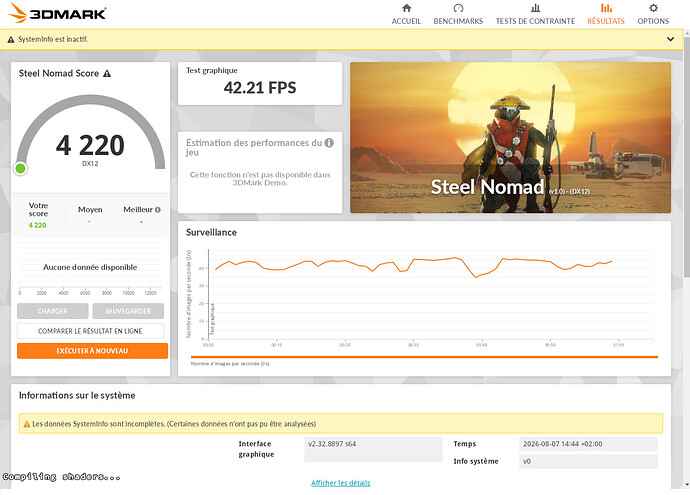Click the 42.21 FPS value
Screen dimensions: 690x495
coord(260,88)
